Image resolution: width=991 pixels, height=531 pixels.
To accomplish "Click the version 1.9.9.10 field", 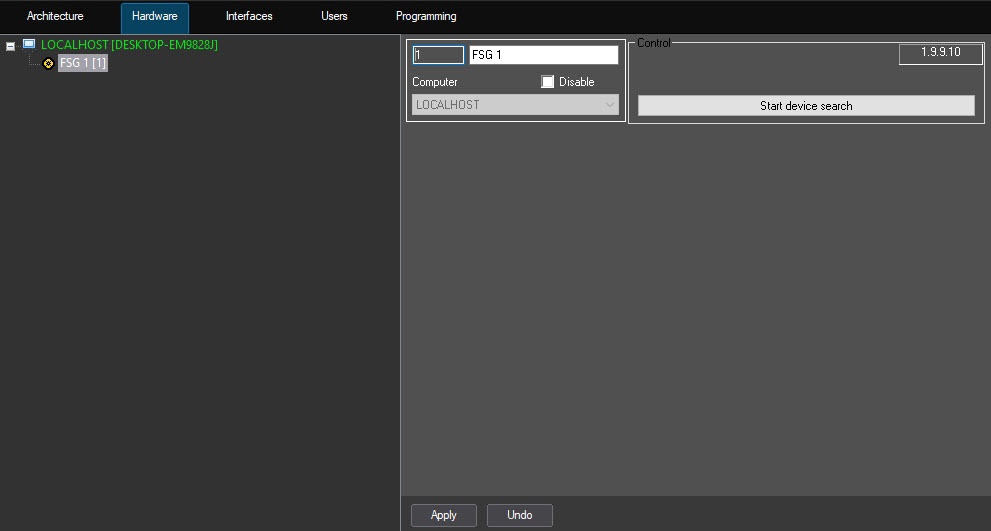I will [940, 54].
